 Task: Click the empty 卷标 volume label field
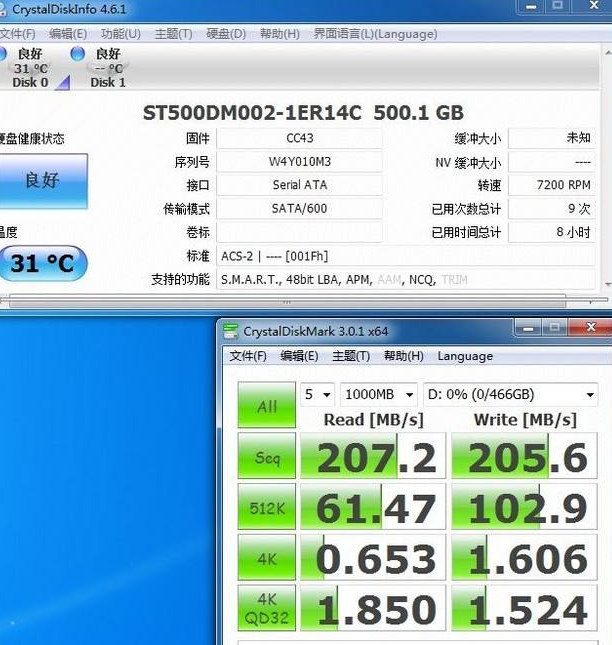pos(300,232)
